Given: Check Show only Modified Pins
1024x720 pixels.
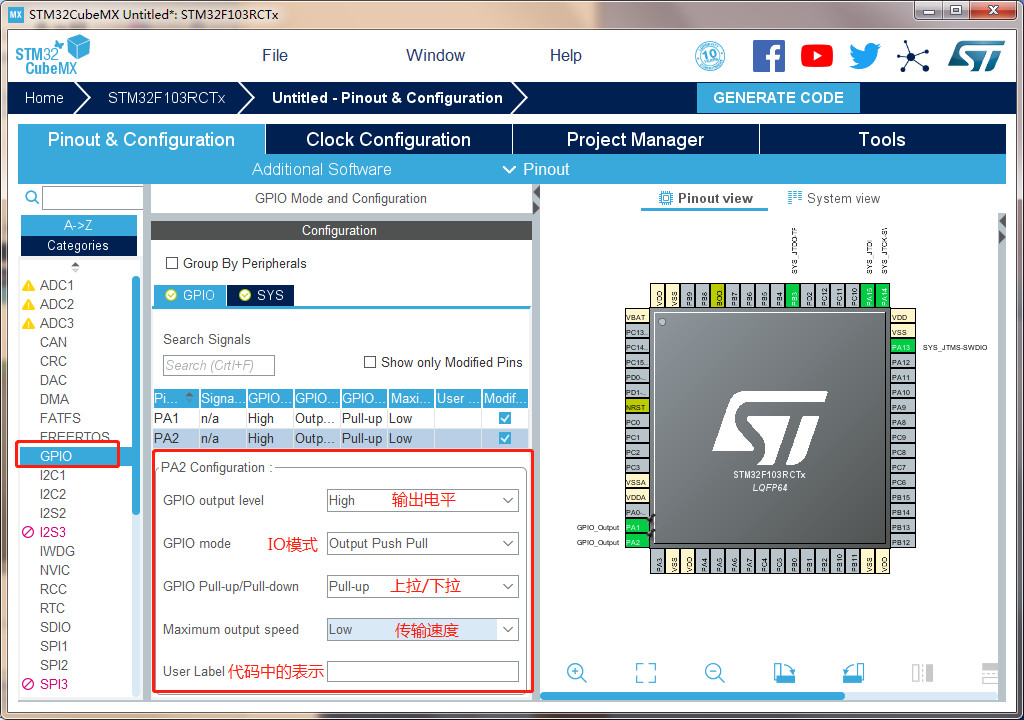Looking at the screenshot, I should [369, 362].
